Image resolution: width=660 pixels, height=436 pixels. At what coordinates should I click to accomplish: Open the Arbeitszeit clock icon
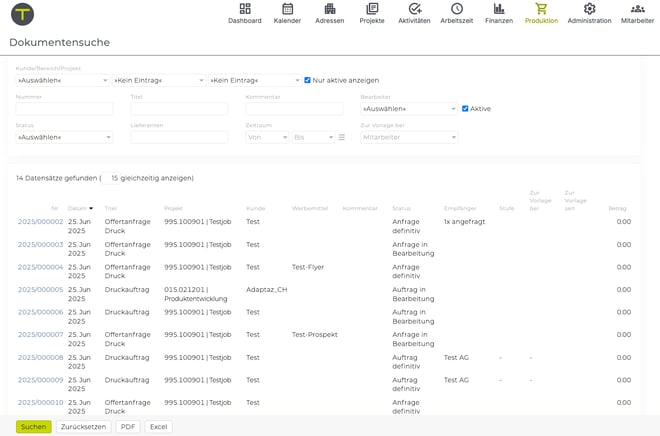coord(457,9)
